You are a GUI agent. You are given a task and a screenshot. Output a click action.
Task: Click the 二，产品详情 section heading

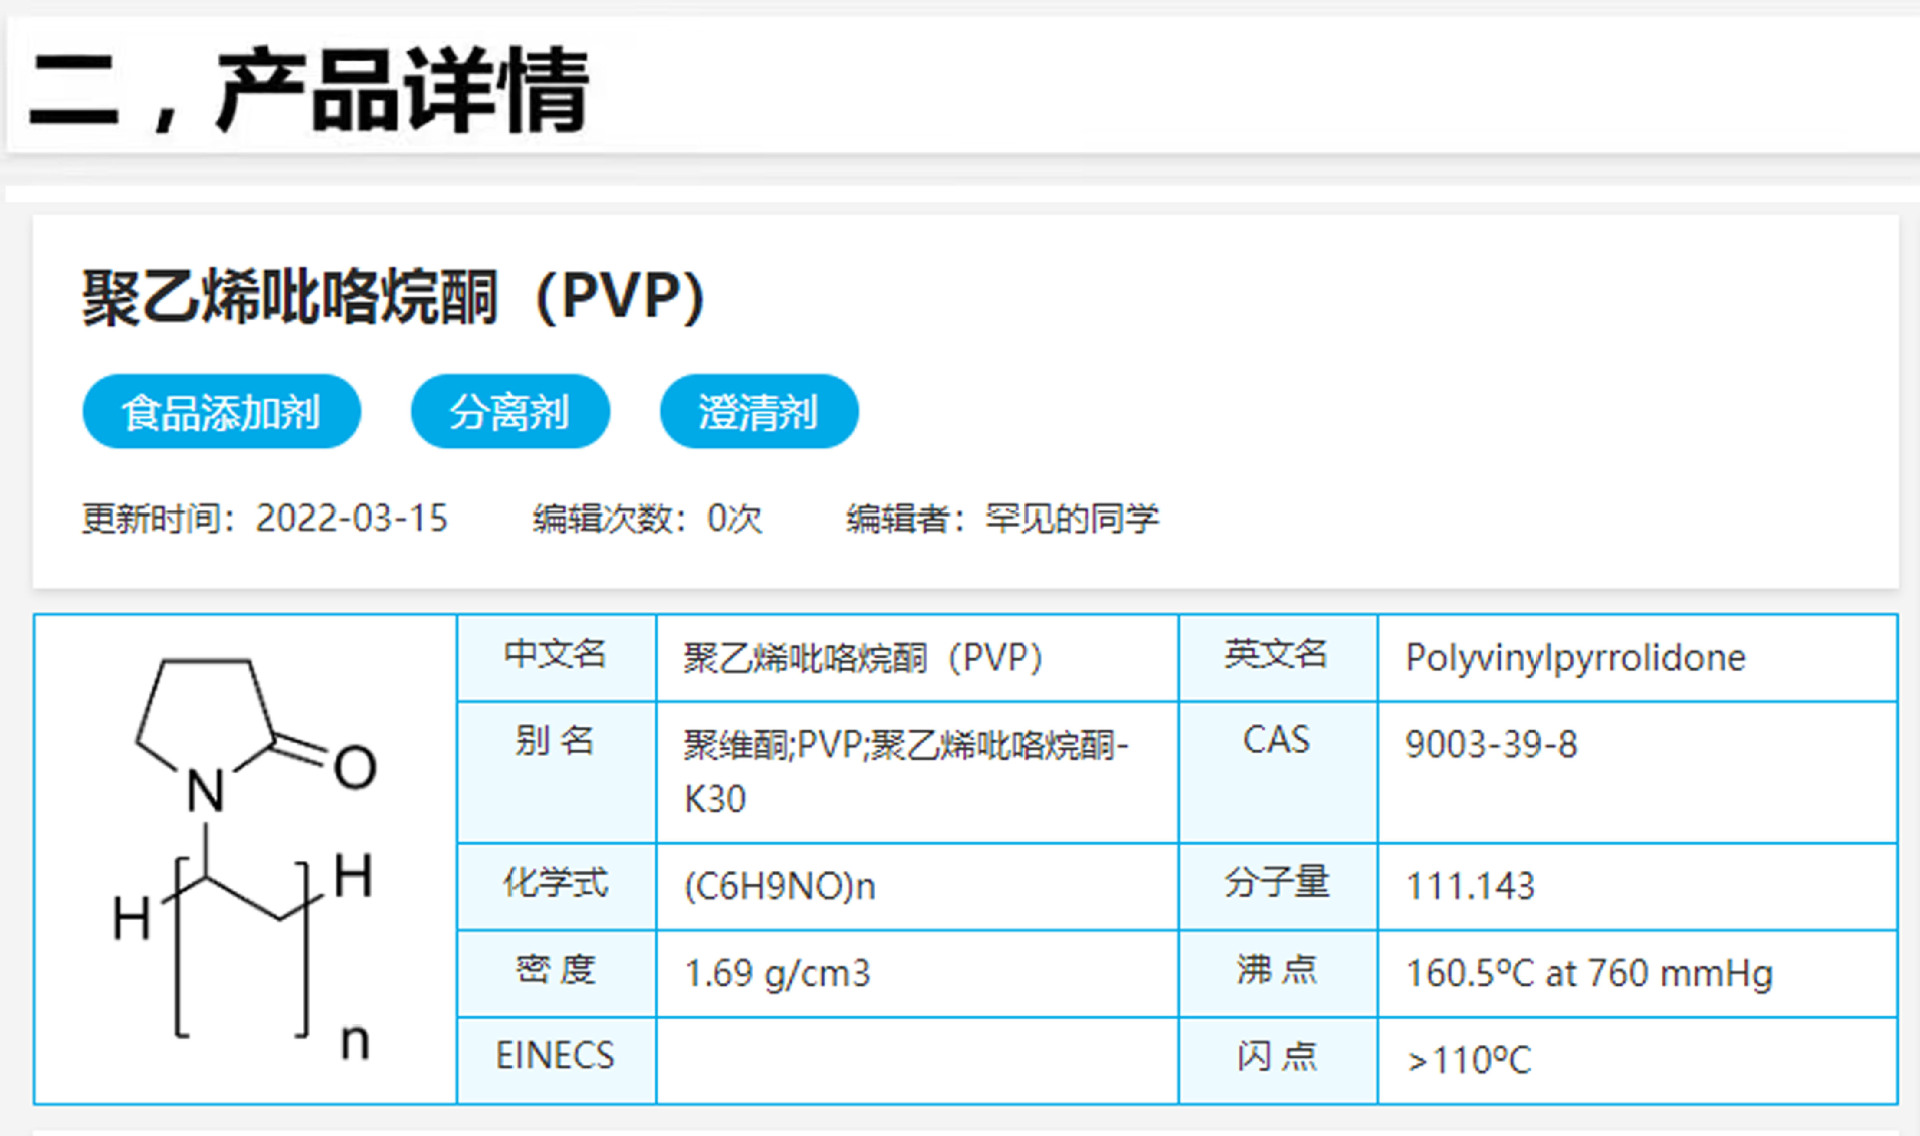point(310,90)
